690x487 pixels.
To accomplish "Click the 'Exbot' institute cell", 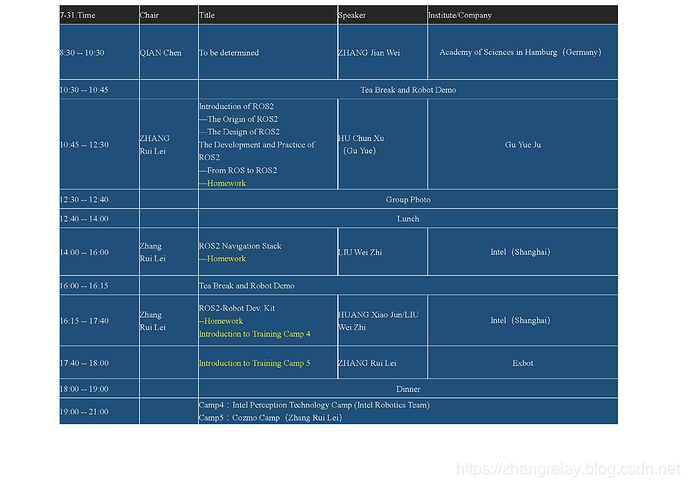I will (522, 363).
